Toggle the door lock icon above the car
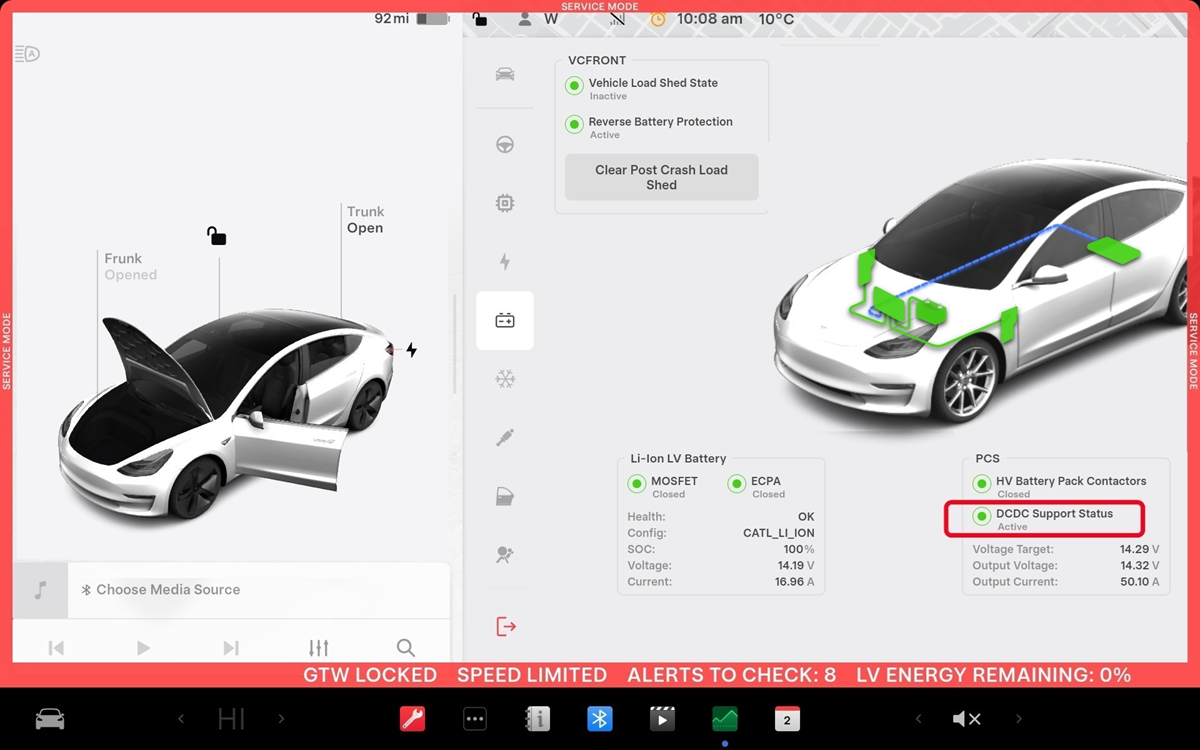The width and height of the screenshot is (1200, 750). (x=216, y=236)
